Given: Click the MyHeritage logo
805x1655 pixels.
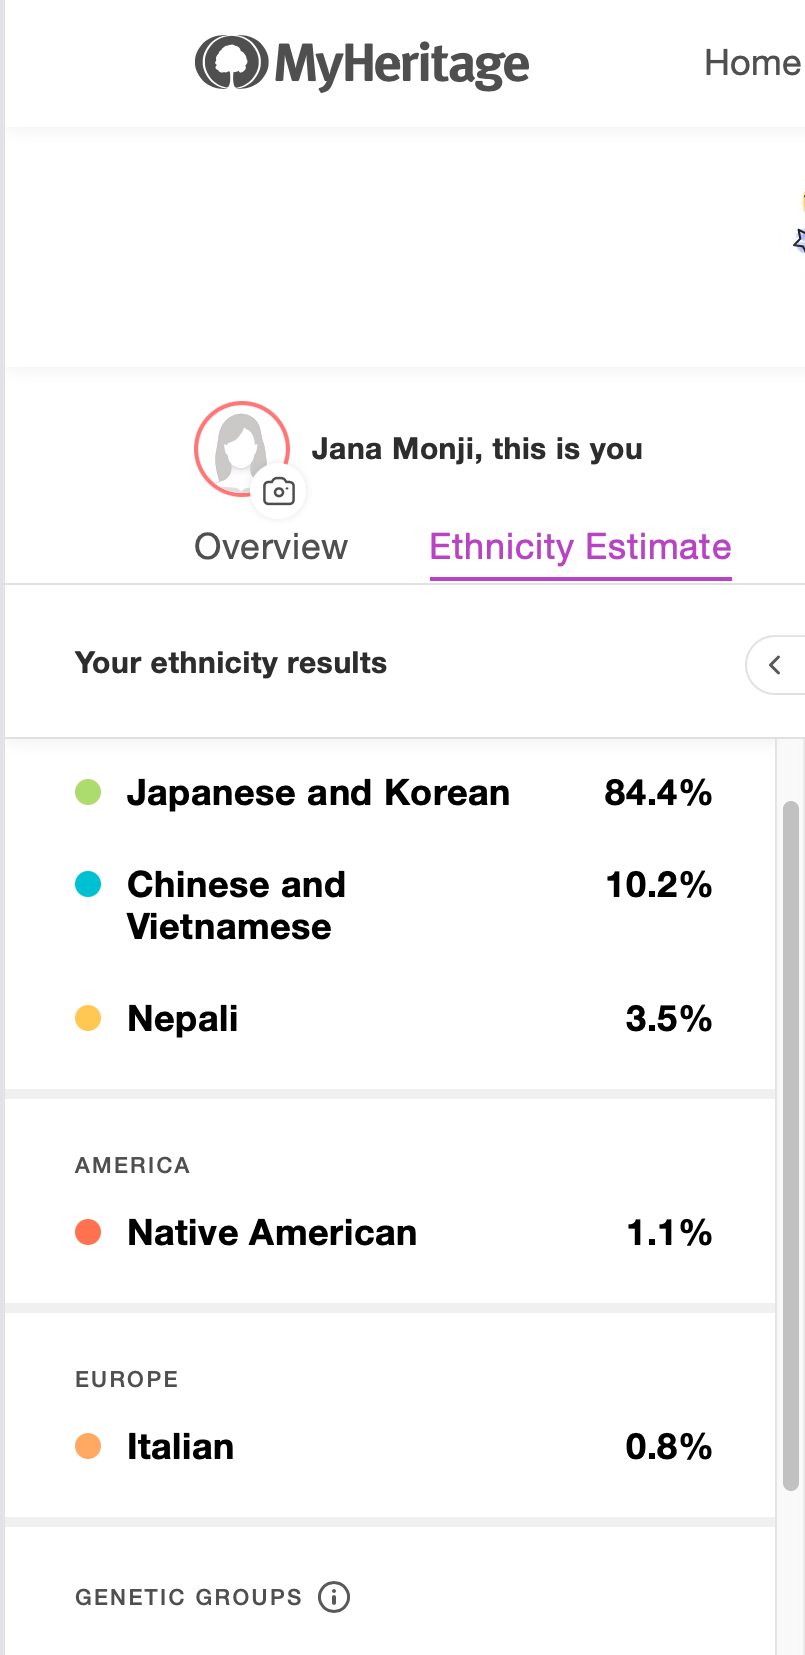Looking at the screenshot, I should (x=362, y=63).
